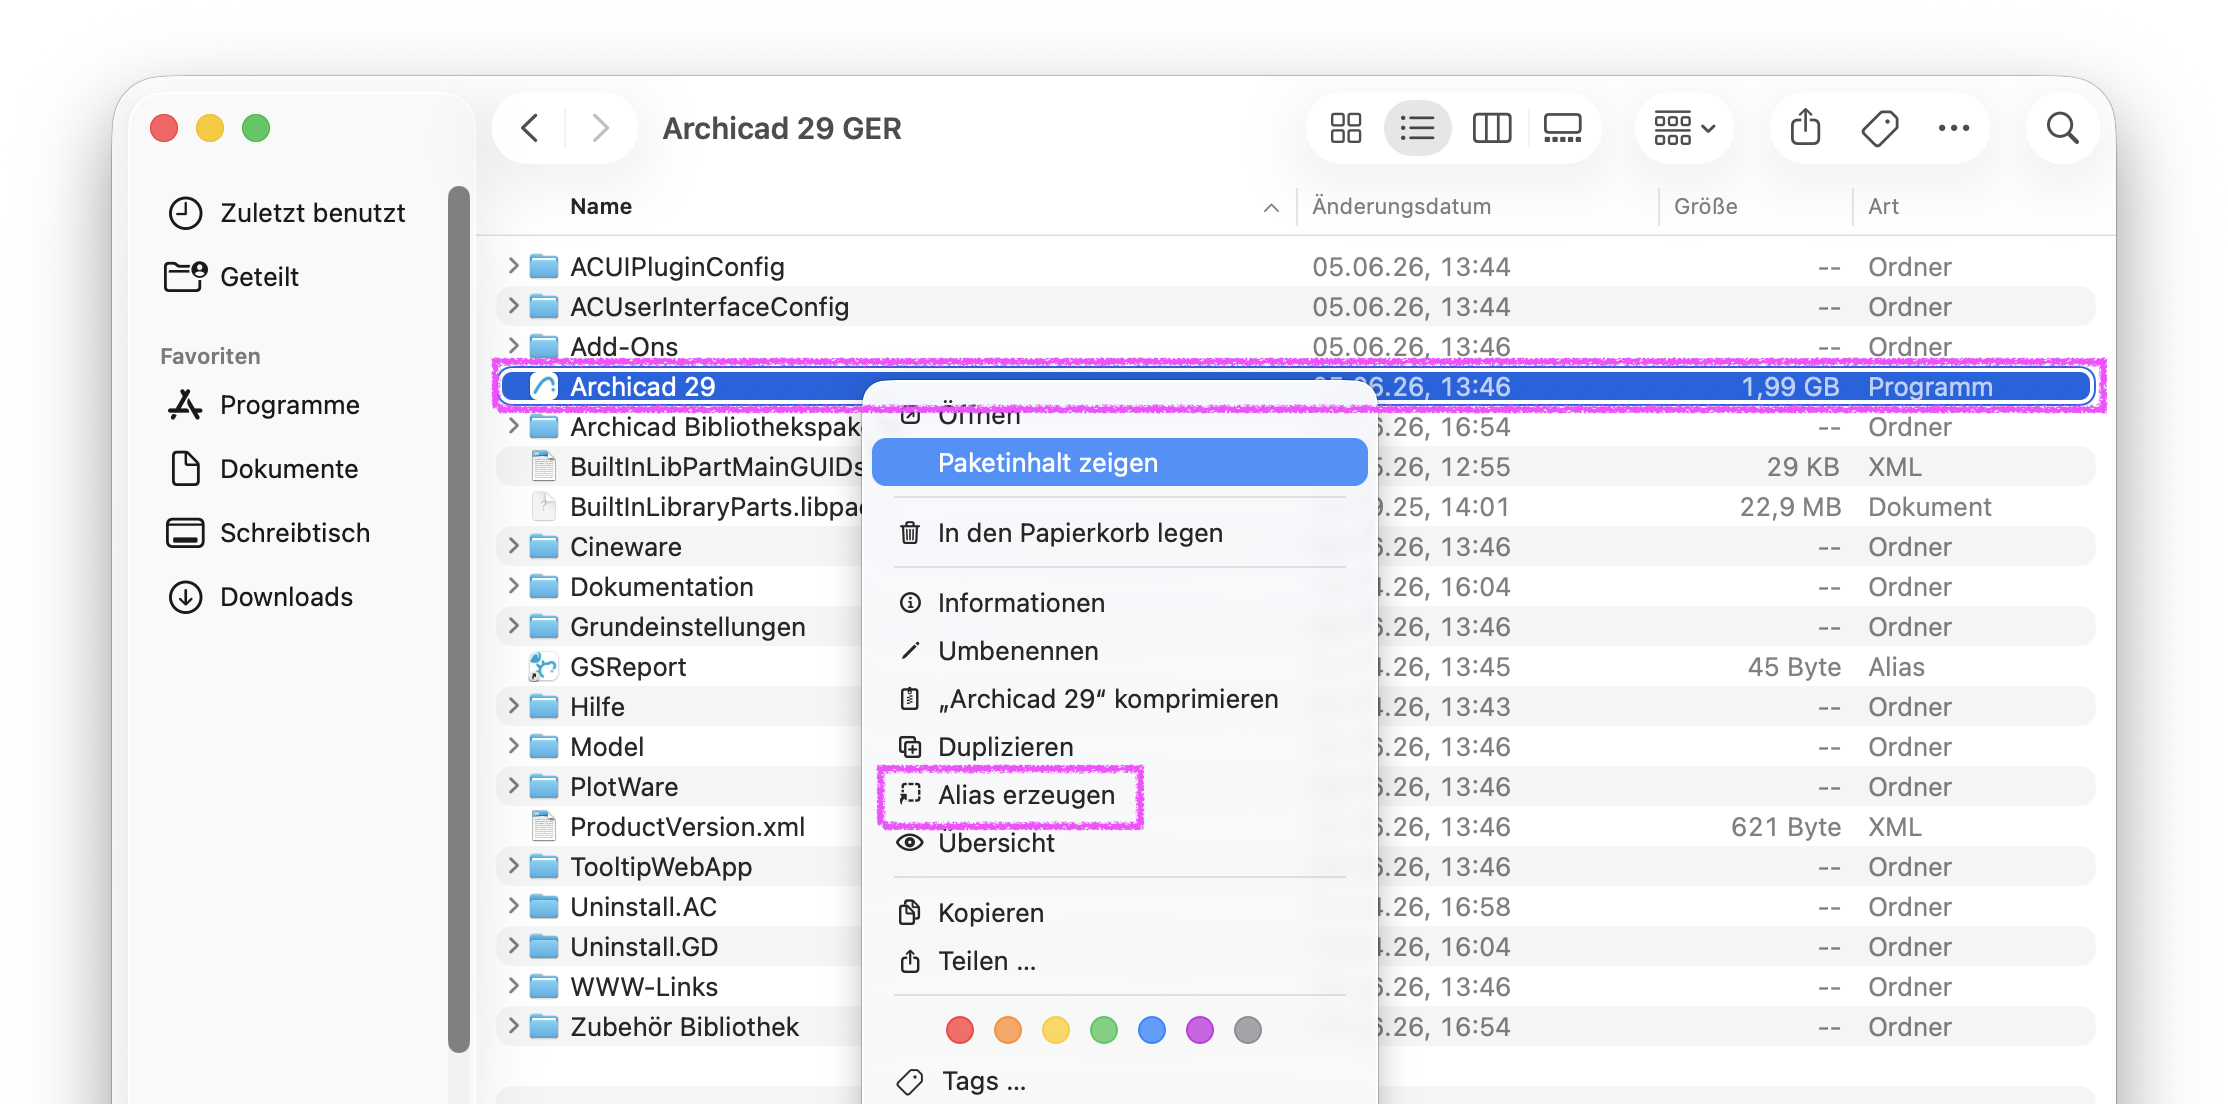Apply the red tag color
This screenshot has width=2228, height=1104.
point(960,1030)
